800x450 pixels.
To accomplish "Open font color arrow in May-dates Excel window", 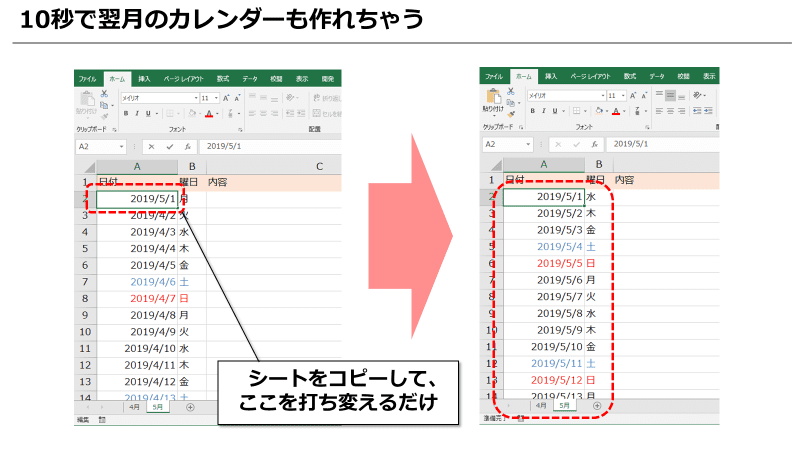I will pos(624,111).
